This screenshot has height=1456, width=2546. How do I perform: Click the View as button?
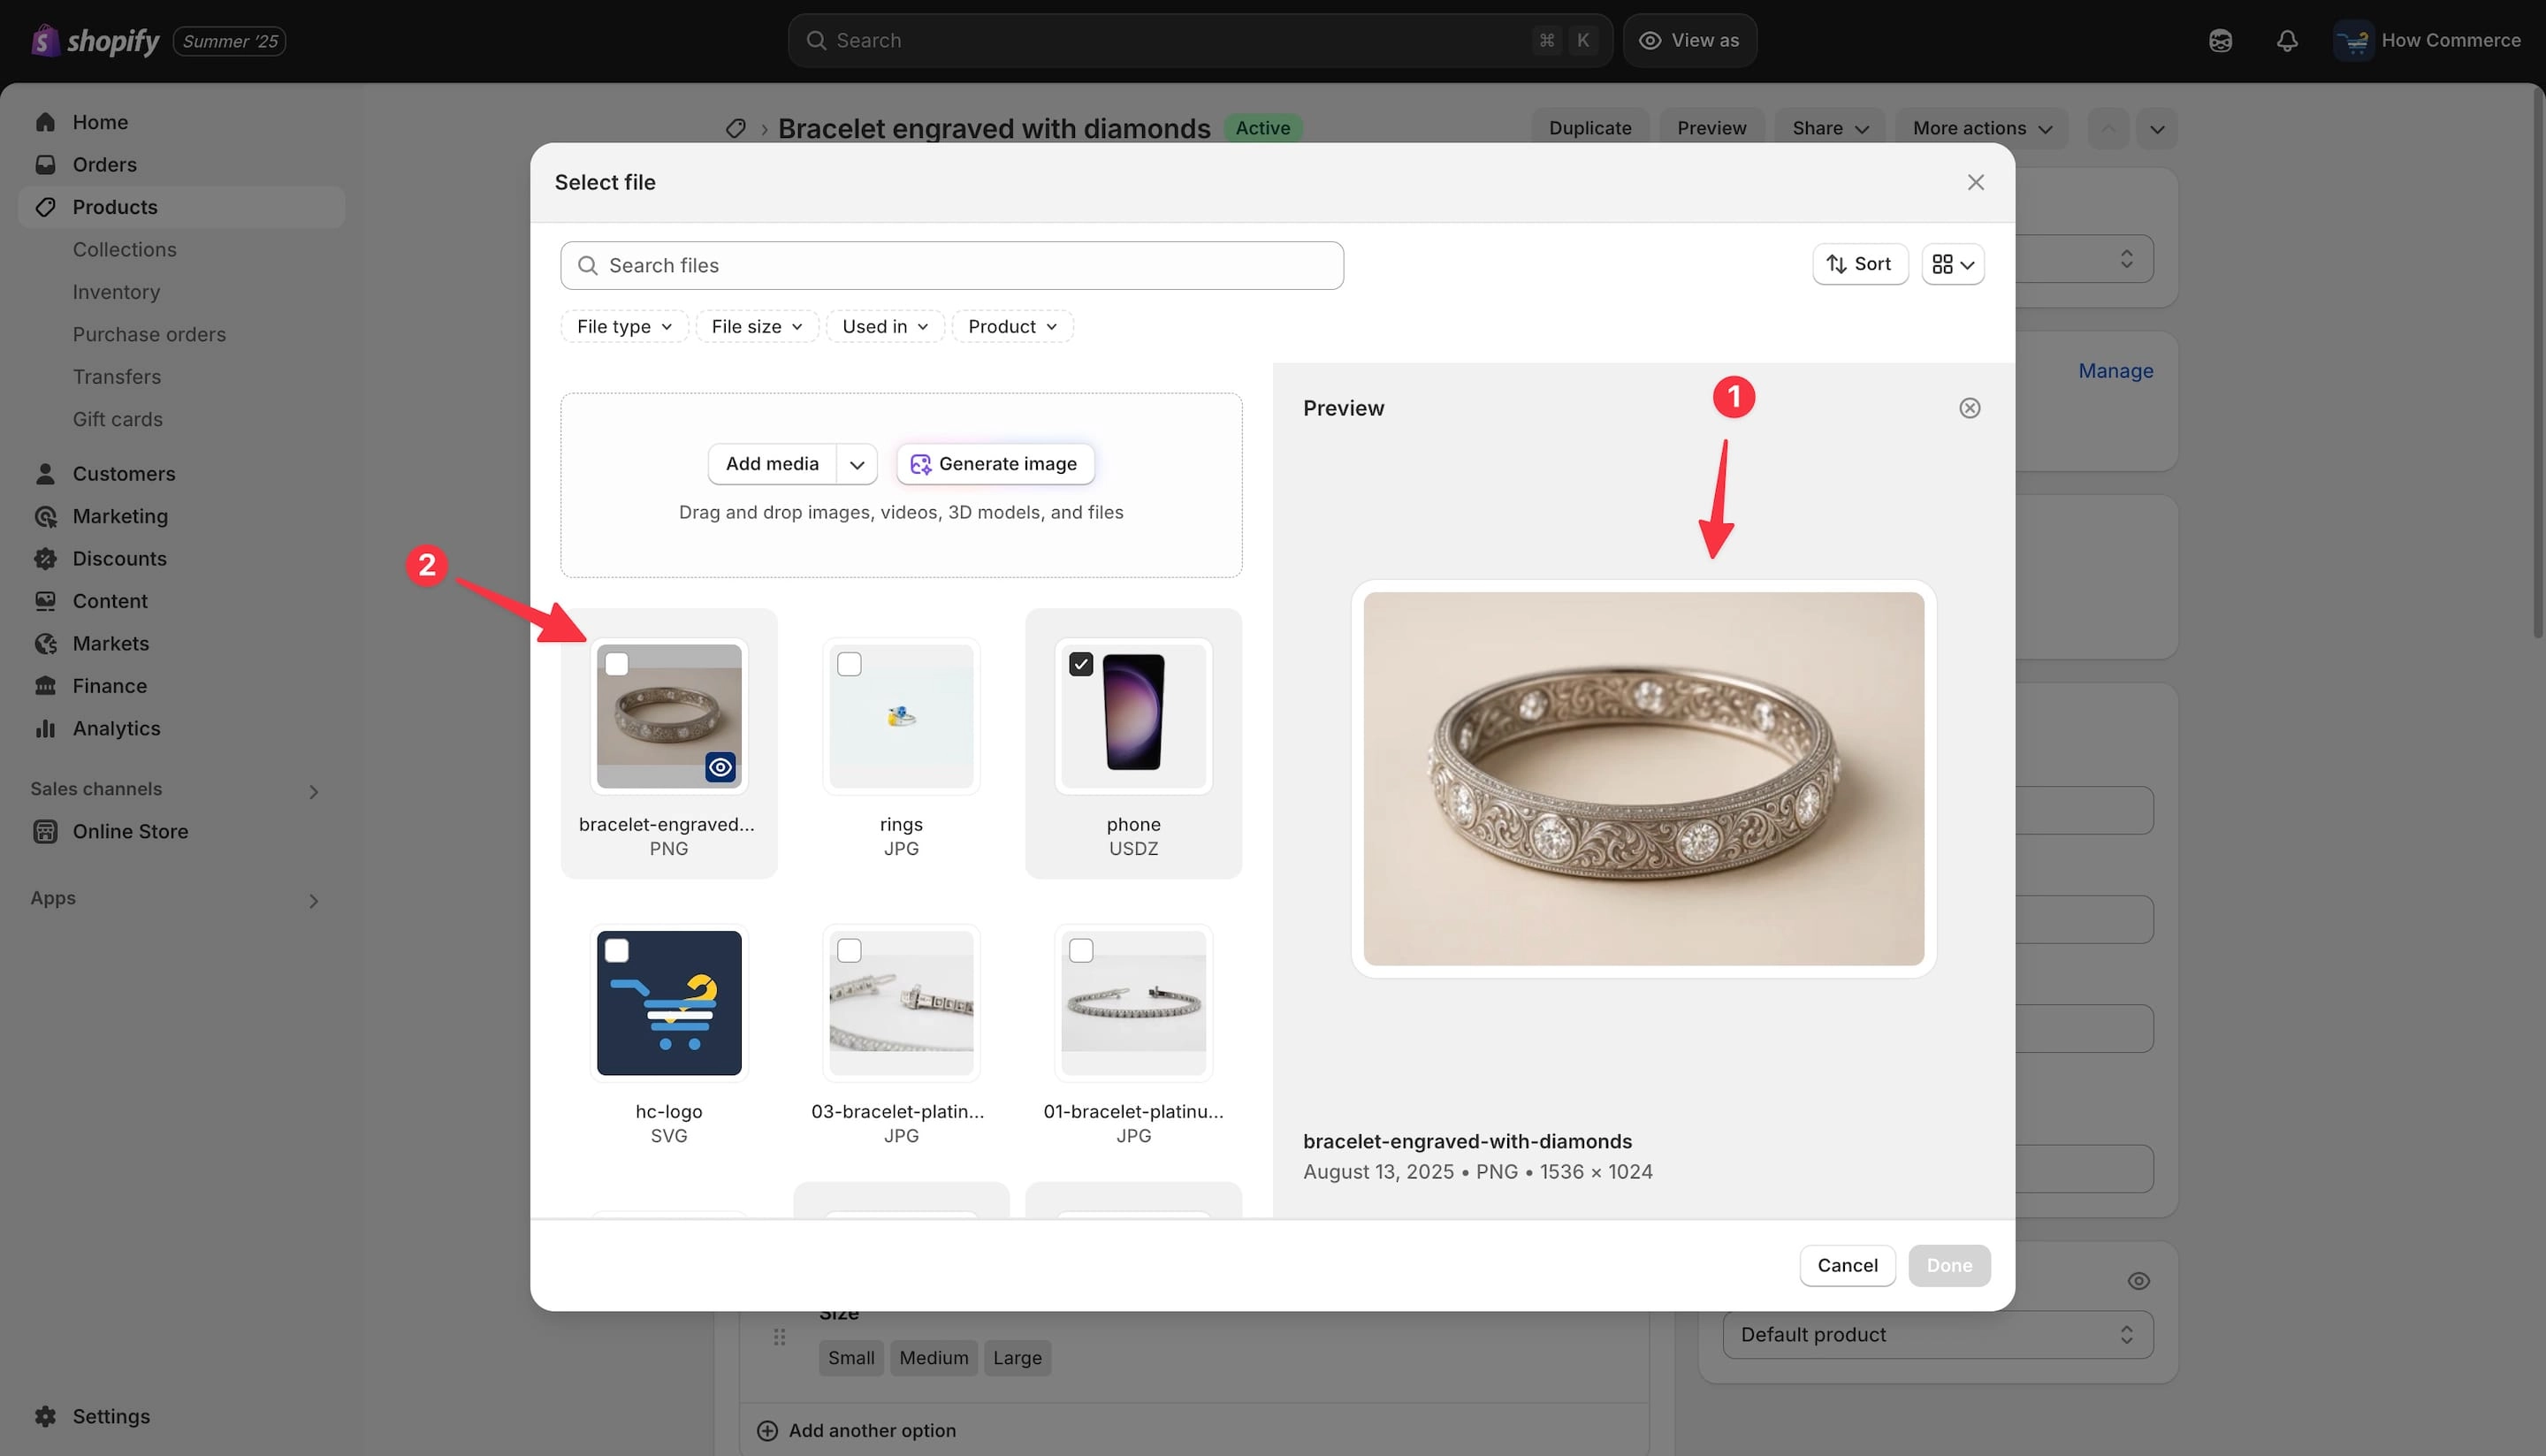point(1690,40)
